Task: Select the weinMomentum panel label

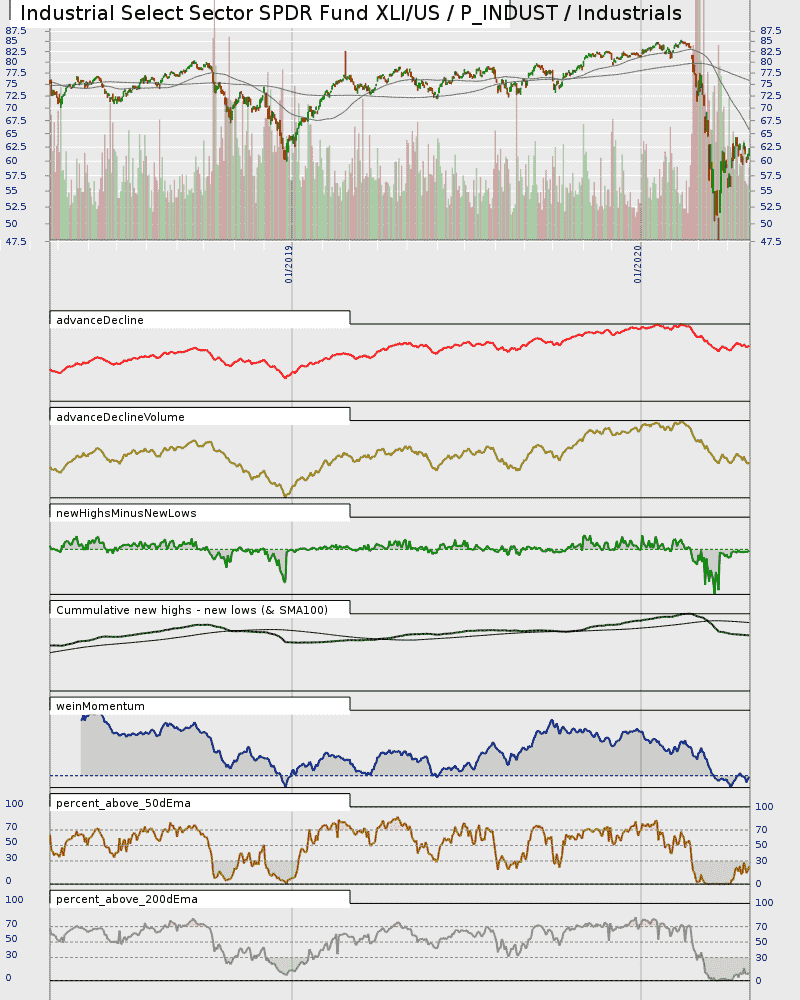Action: tap(100, 707)
